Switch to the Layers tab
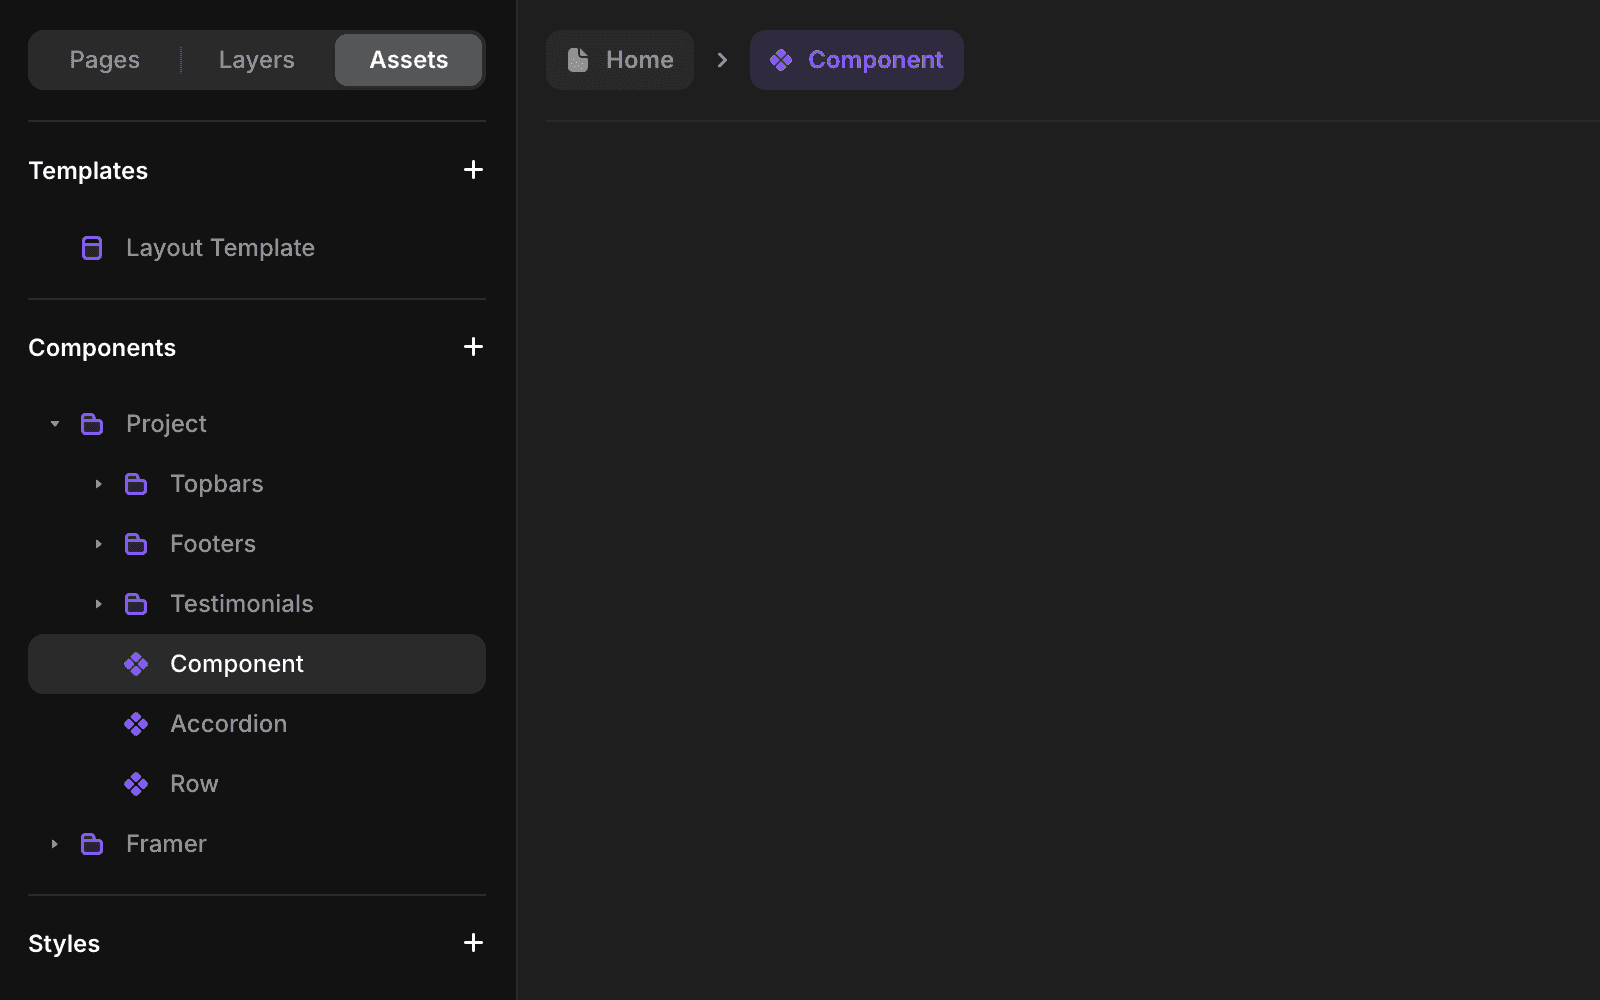 256,59
